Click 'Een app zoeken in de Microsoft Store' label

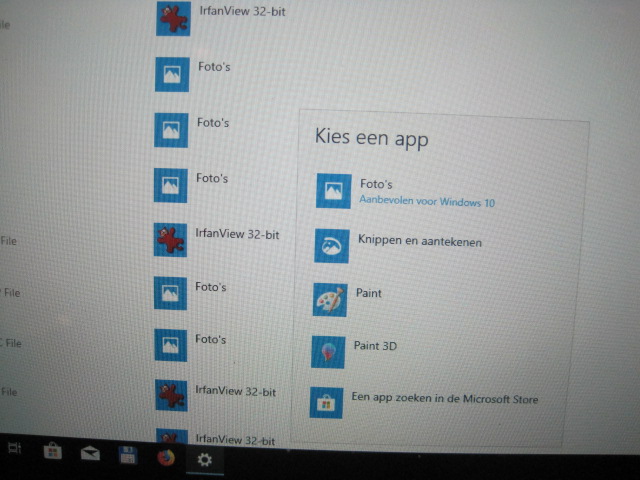[x=445, y=398]
